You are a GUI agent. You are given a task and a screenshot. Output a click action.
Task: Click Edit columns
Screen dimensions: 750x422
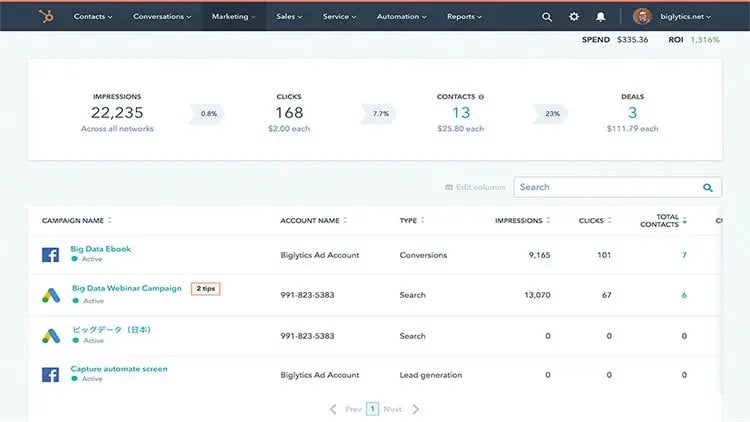pyautogui.click(x=475, y=187)
